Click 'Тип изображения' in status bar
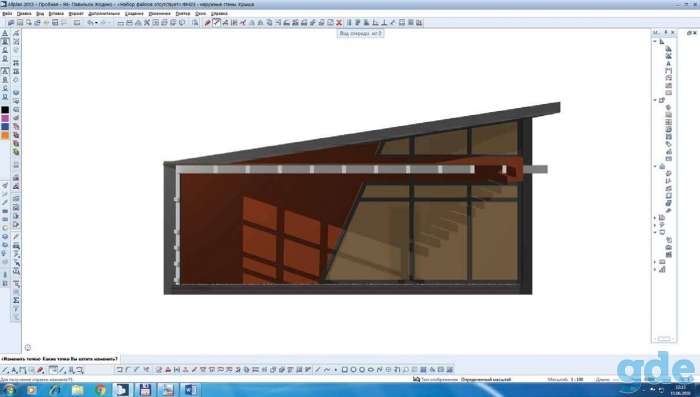This screenshot has height=397, width=700. click(x=439, y=380)
